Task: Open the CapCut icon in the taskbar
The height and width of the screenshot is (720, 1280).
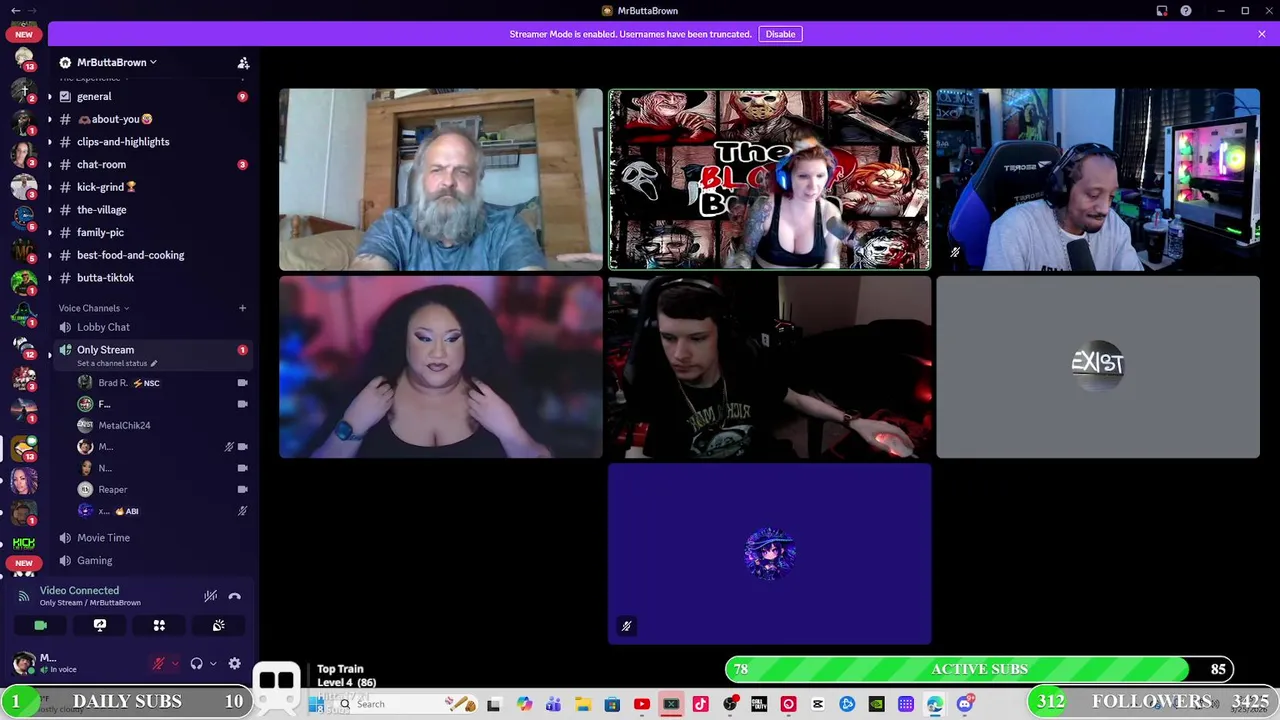Action: [818, 704]
